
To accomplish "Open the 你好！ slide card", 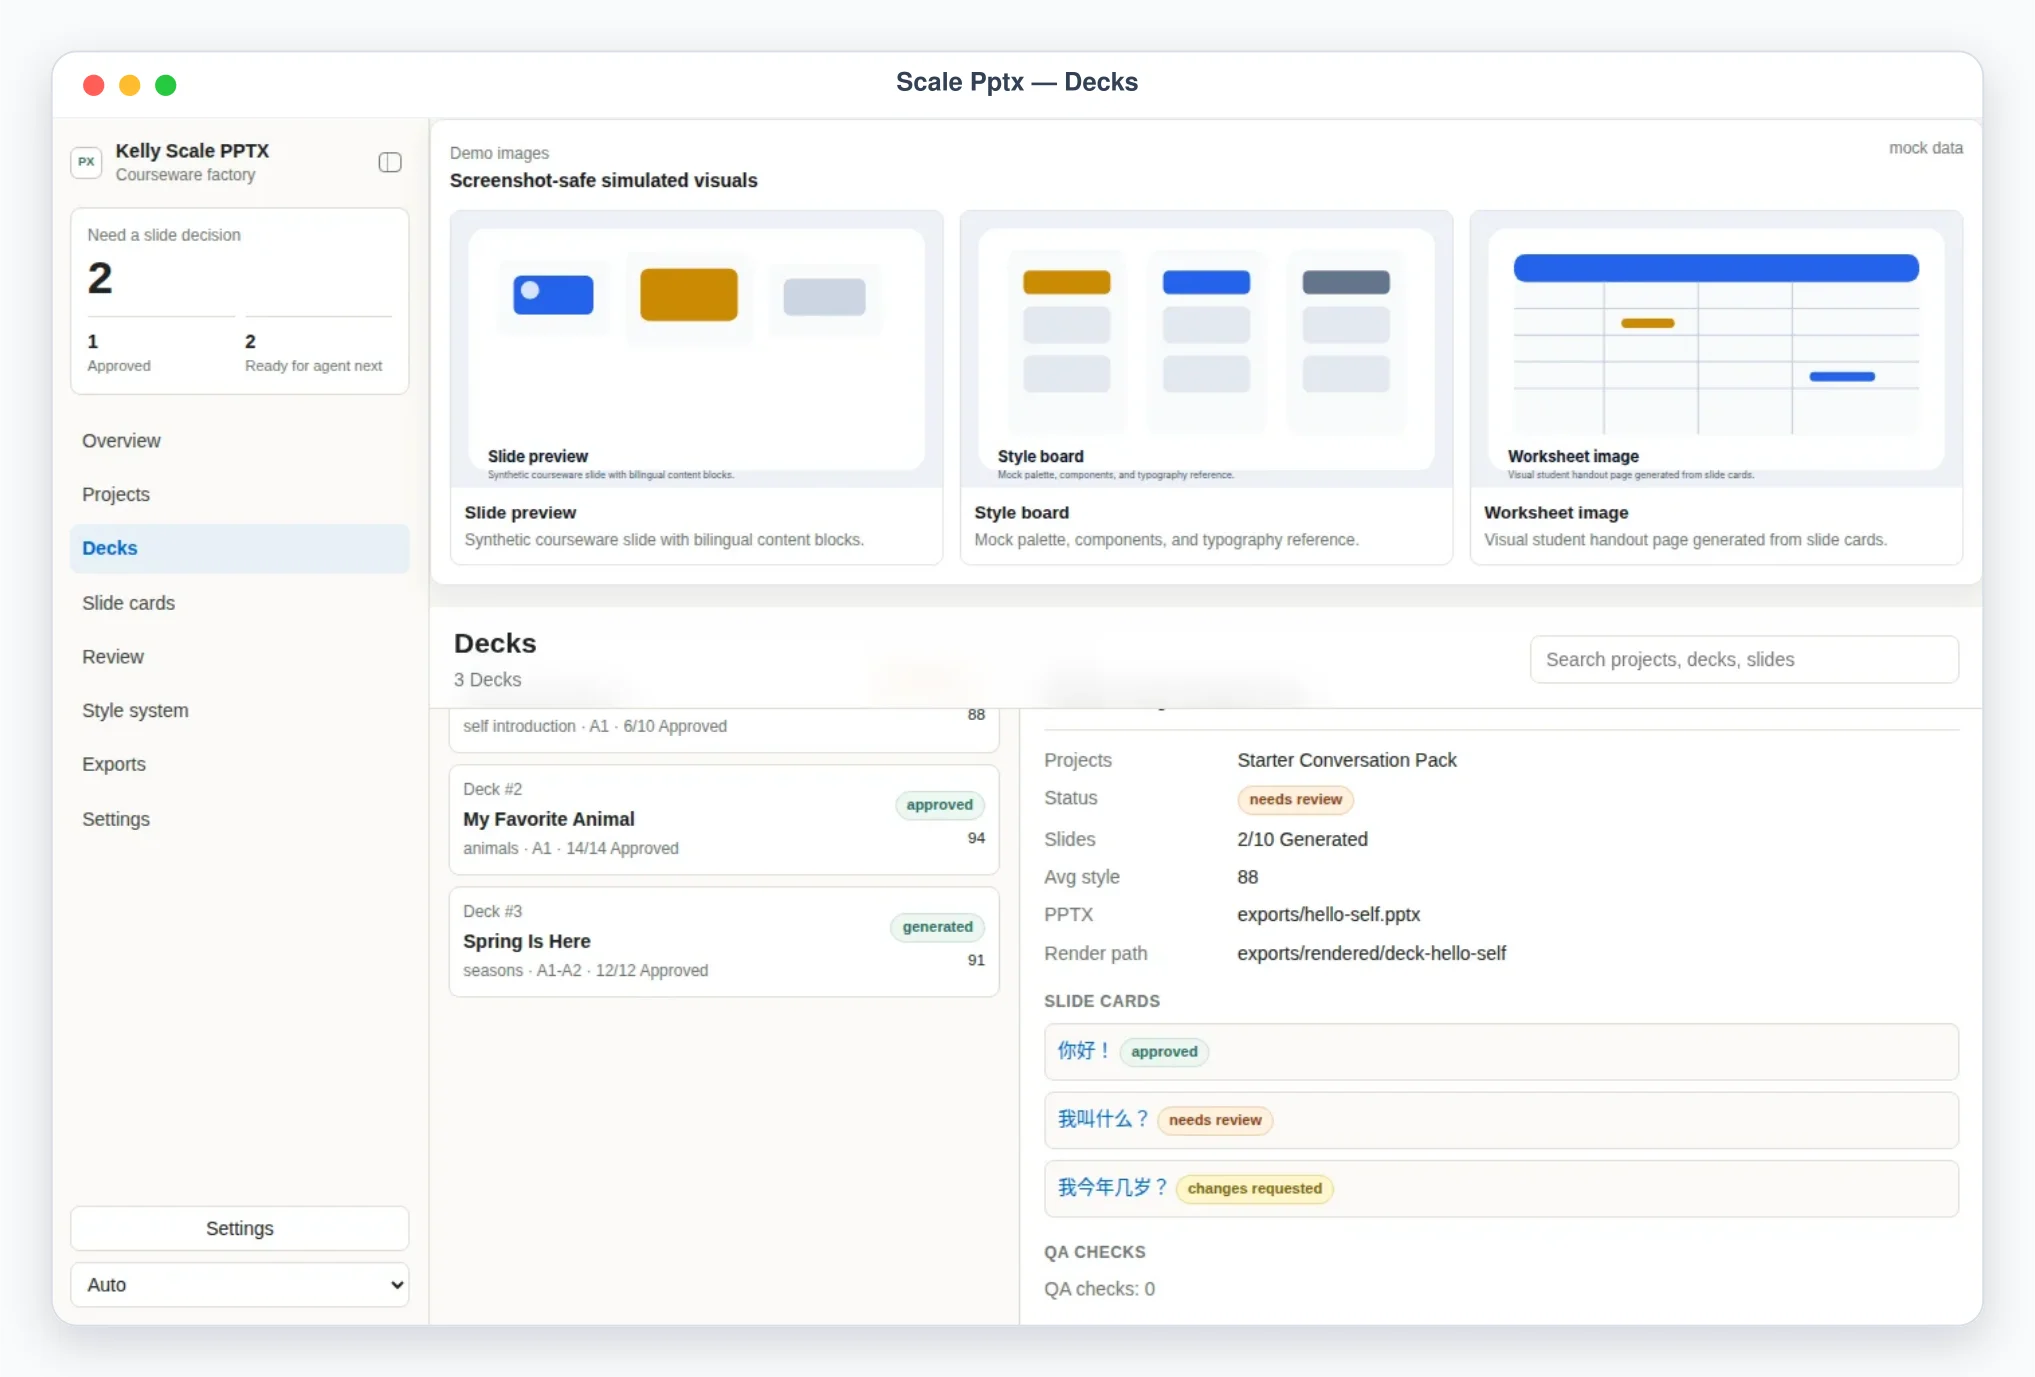I will coord(1501,1052).
